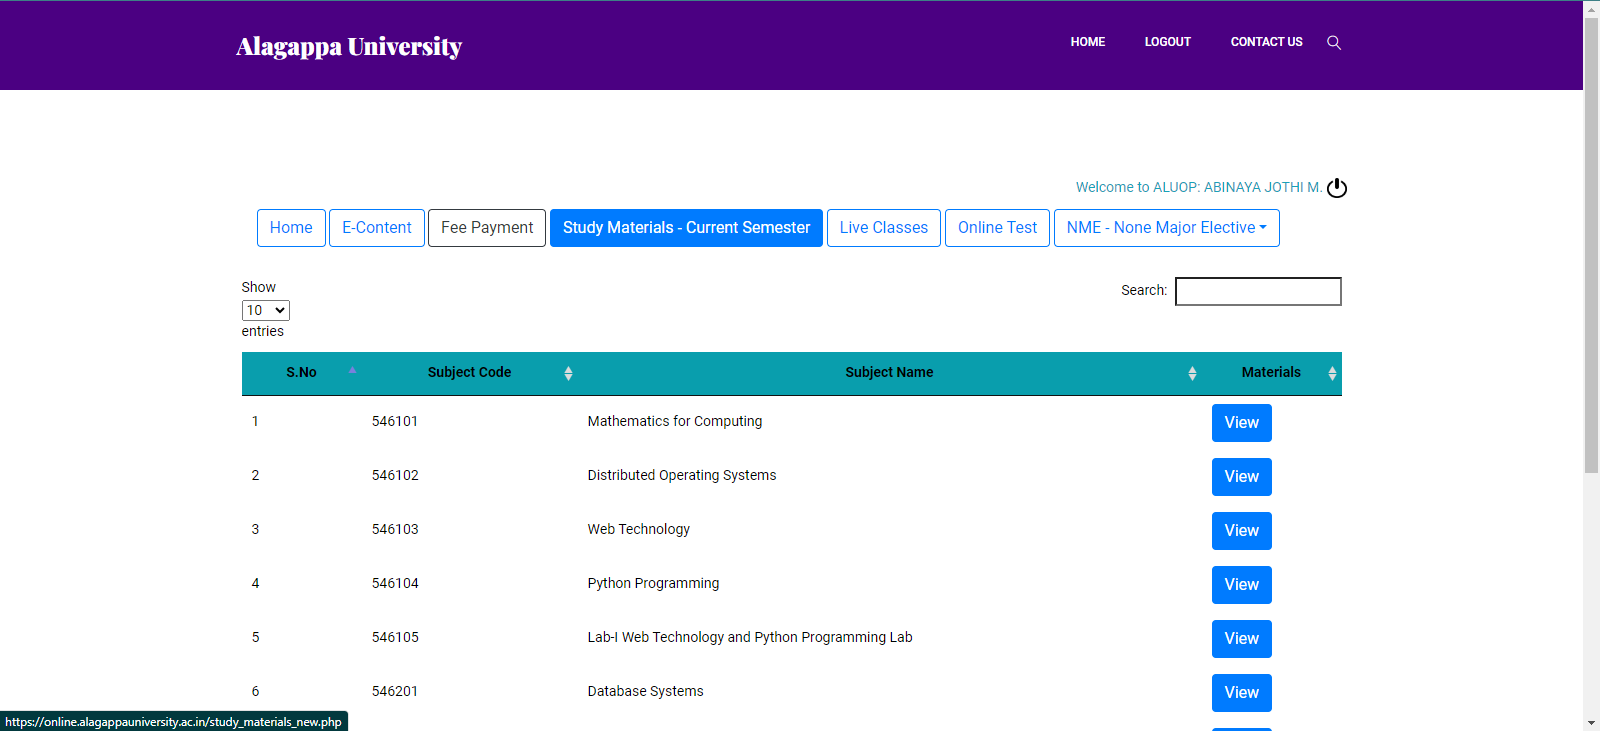Sort by Subject Code column arrows
The width and height of the screenshot is (1600, 731).
tap(568, 373)
